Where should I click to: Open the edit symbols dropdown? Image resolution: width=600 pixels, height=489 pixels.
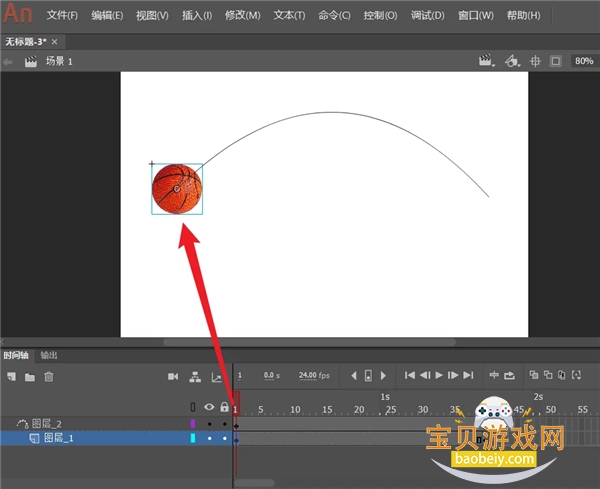(512, 61)
